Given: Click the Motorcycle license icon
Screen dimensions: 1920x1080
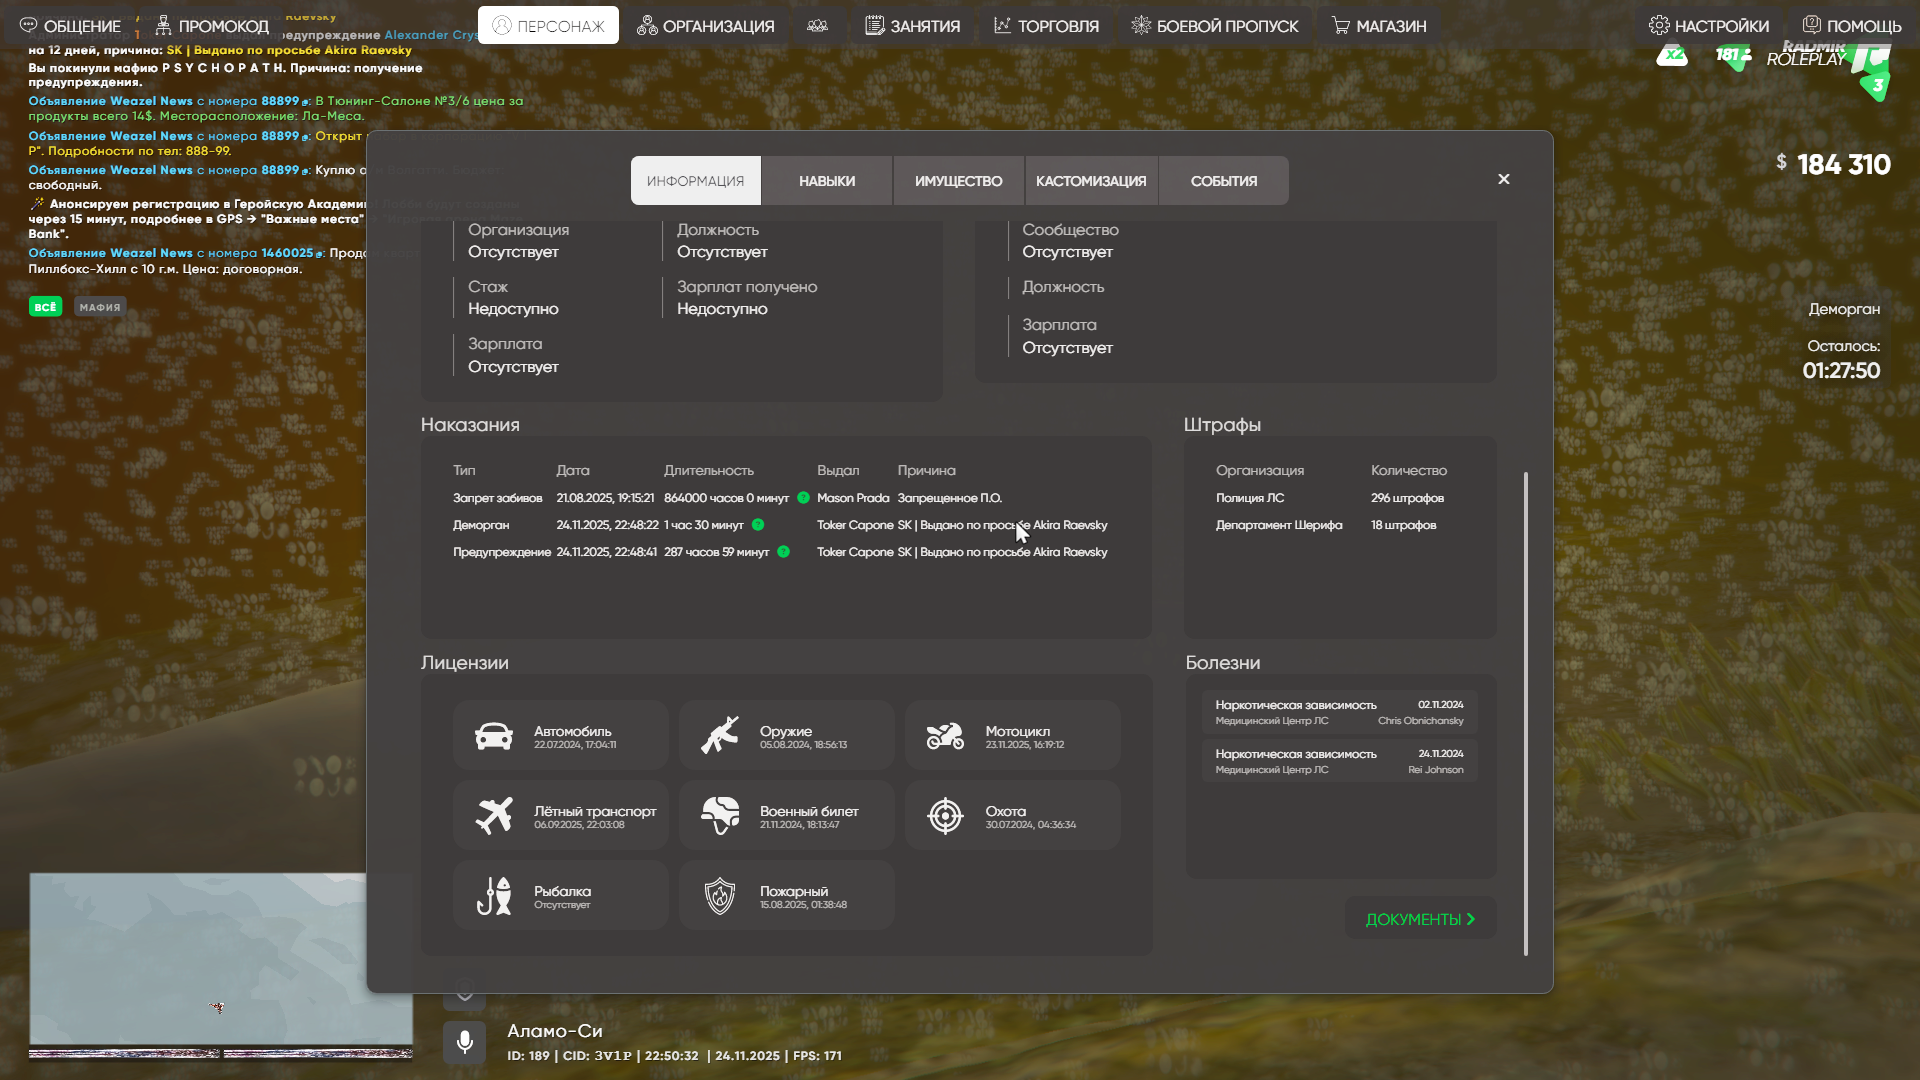Looking at the screenshot, I should 945,736.
